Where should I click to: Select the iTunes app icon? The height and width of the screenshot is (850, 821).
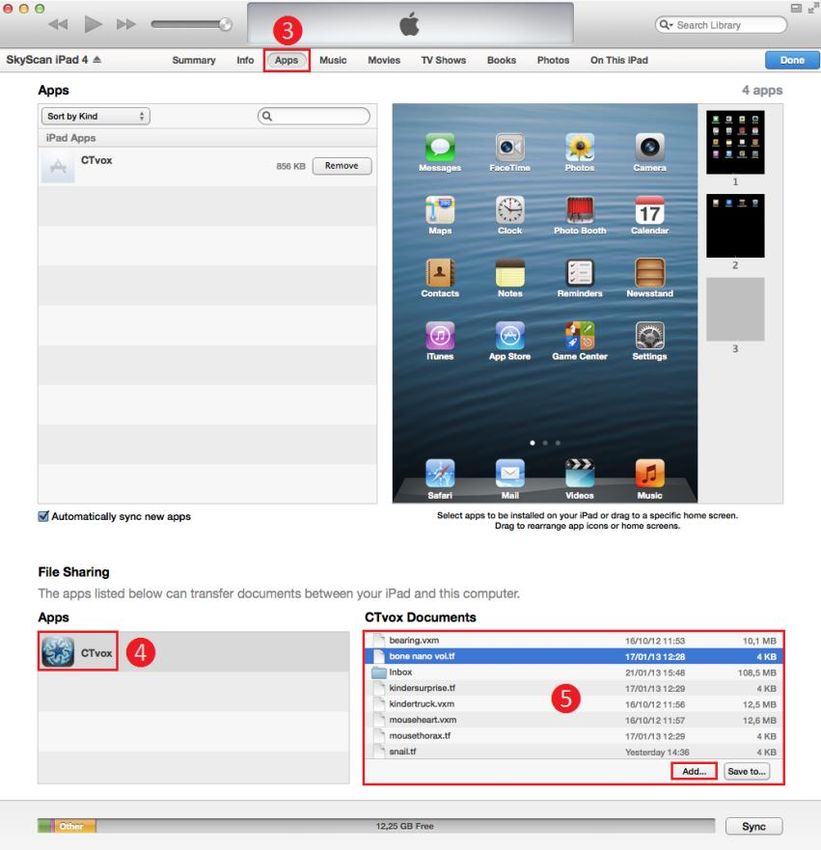click(440, 336)
